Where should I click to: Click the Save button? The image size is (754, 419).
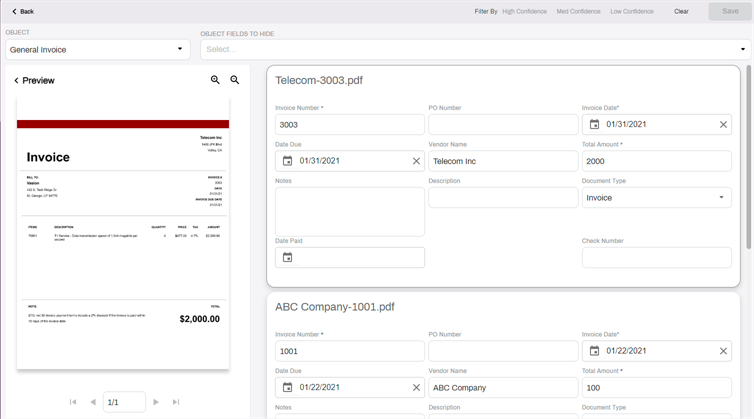[730, 11]
